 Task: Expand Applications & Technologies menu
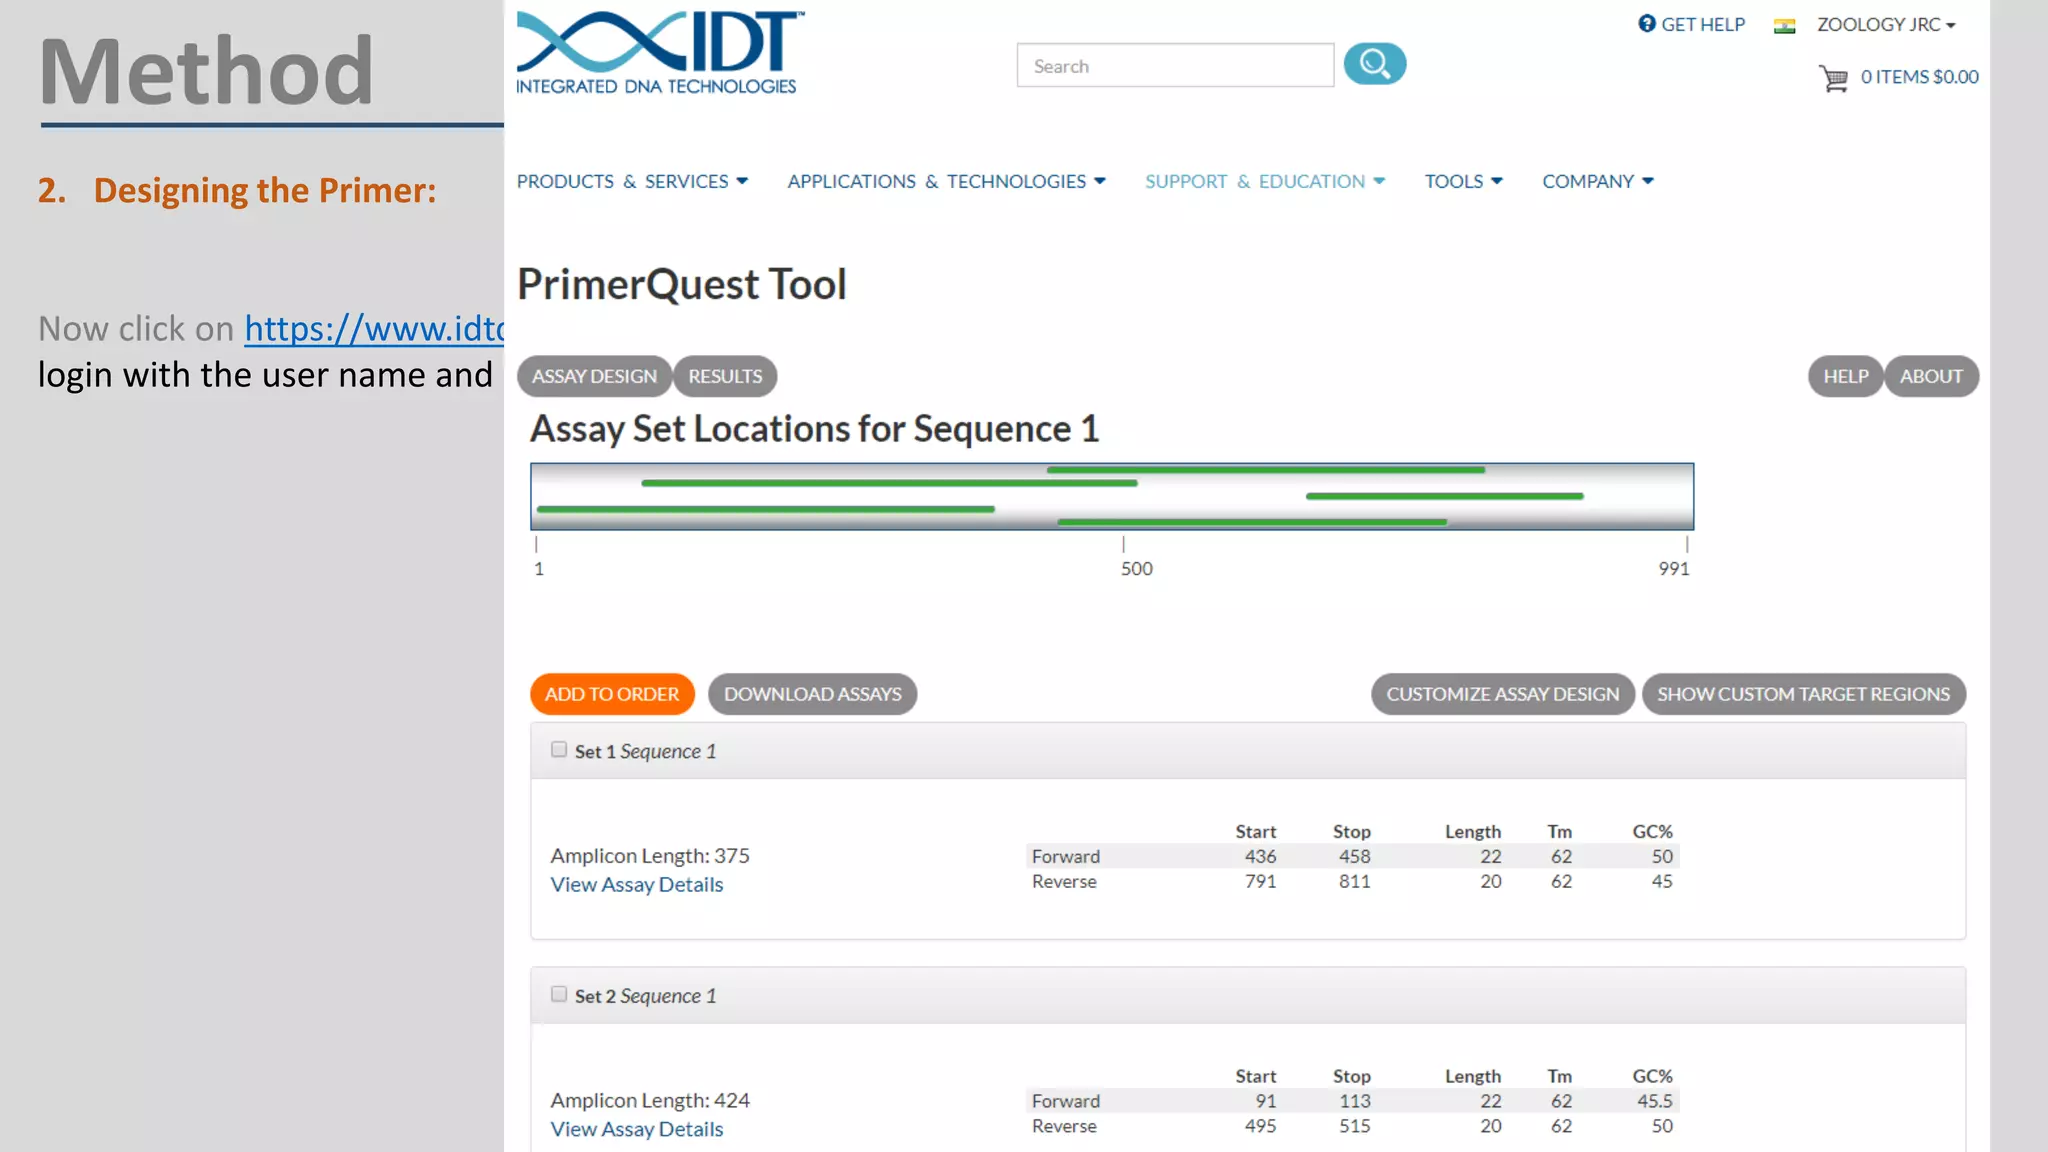(x=946, y=181)
